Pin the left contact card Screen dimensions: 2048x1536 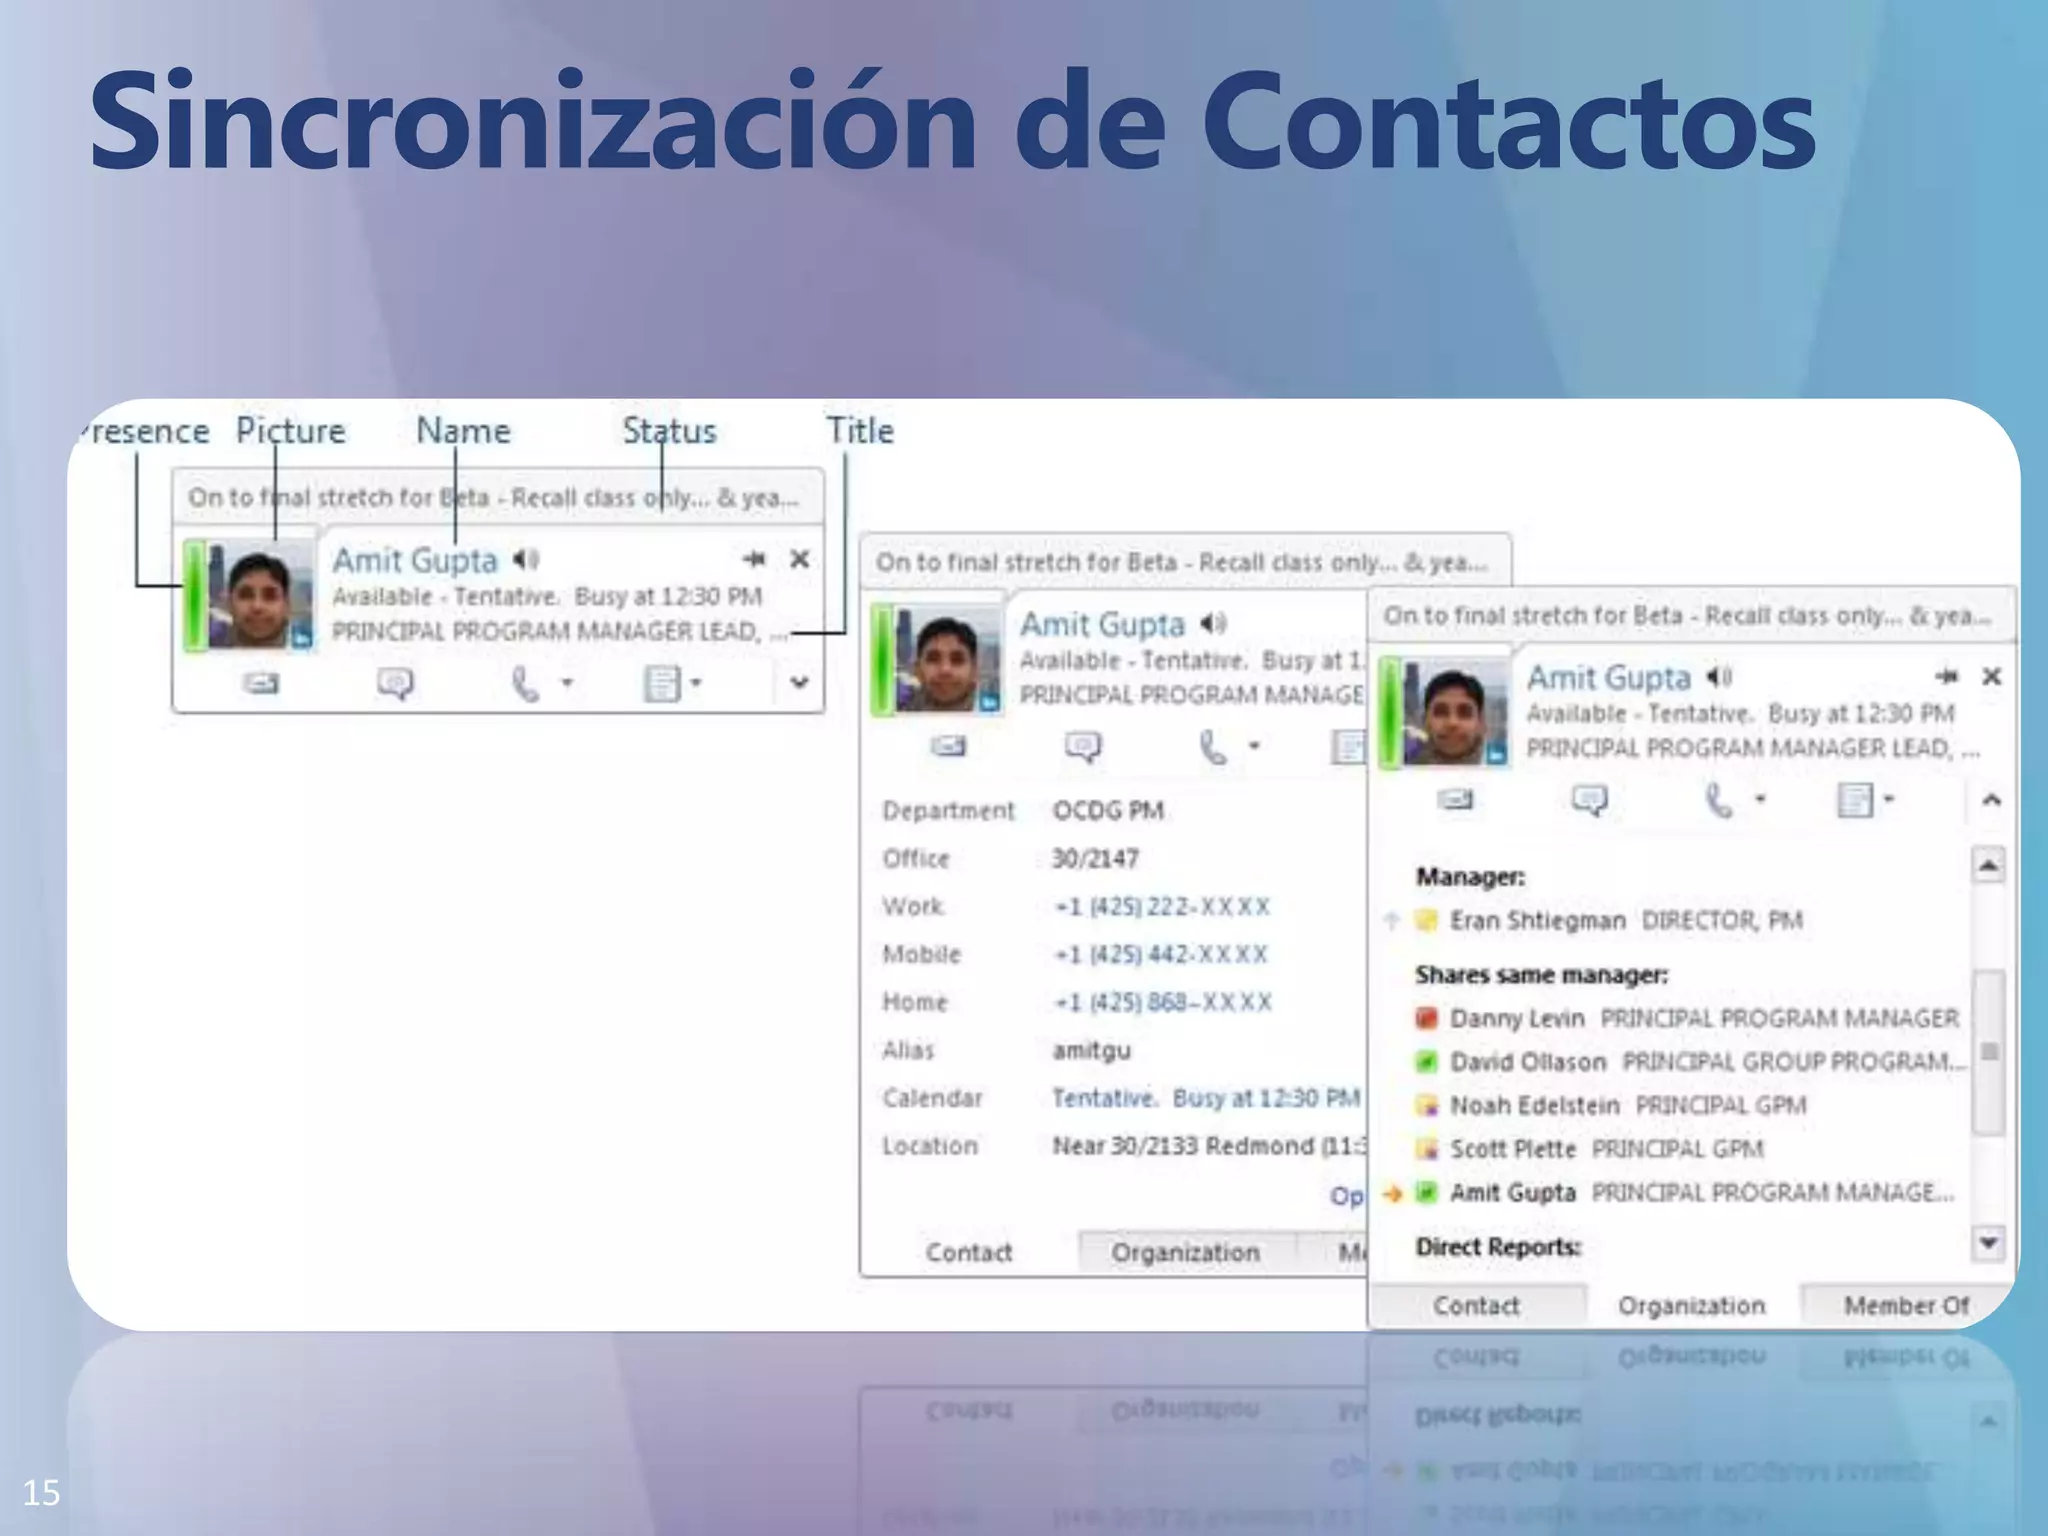754,559
